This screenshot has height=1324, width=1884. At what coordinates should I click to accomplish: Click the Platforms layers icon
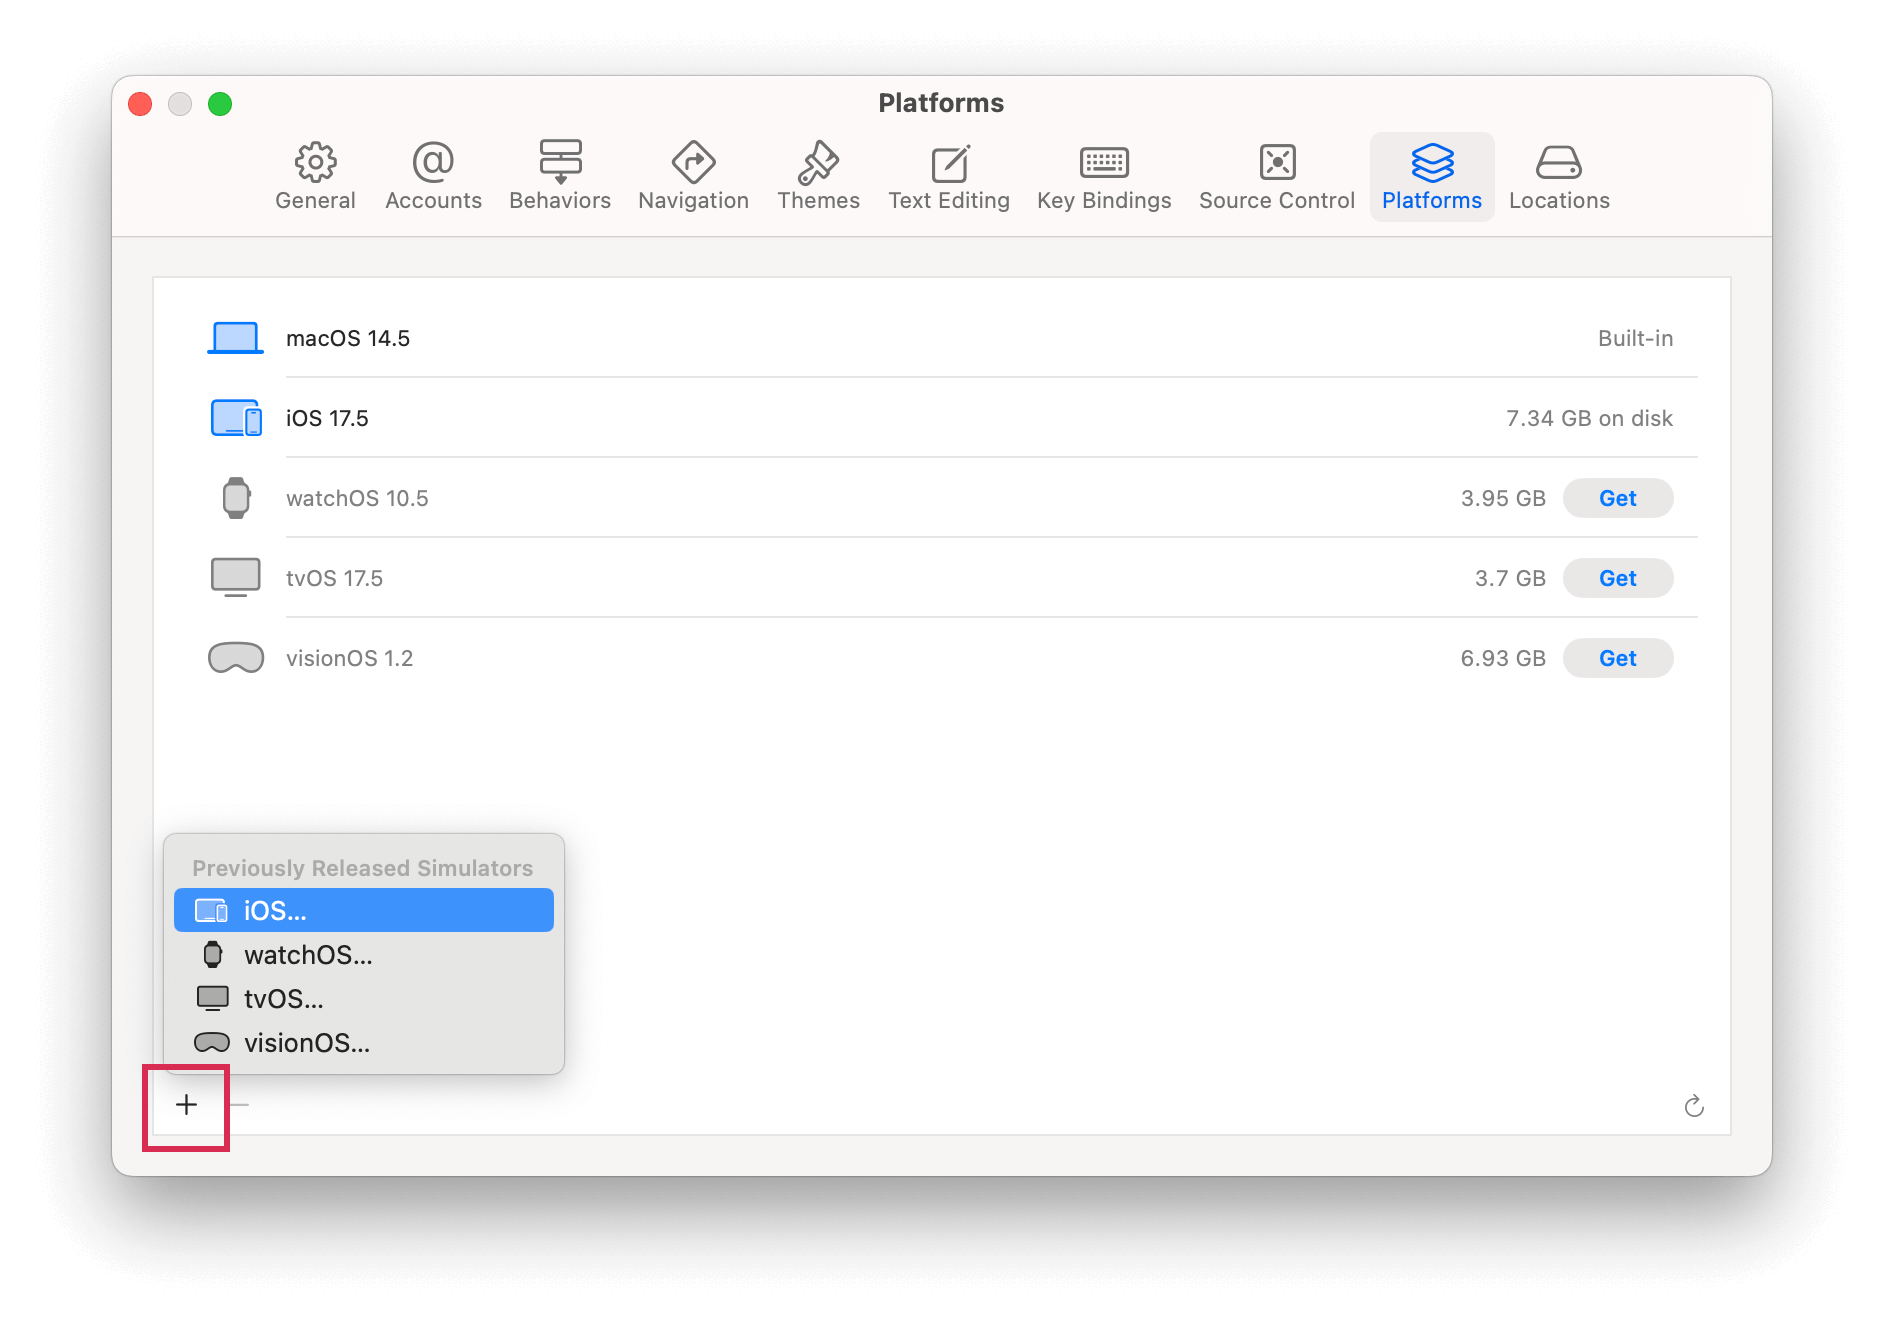[x=1432, y=162]
